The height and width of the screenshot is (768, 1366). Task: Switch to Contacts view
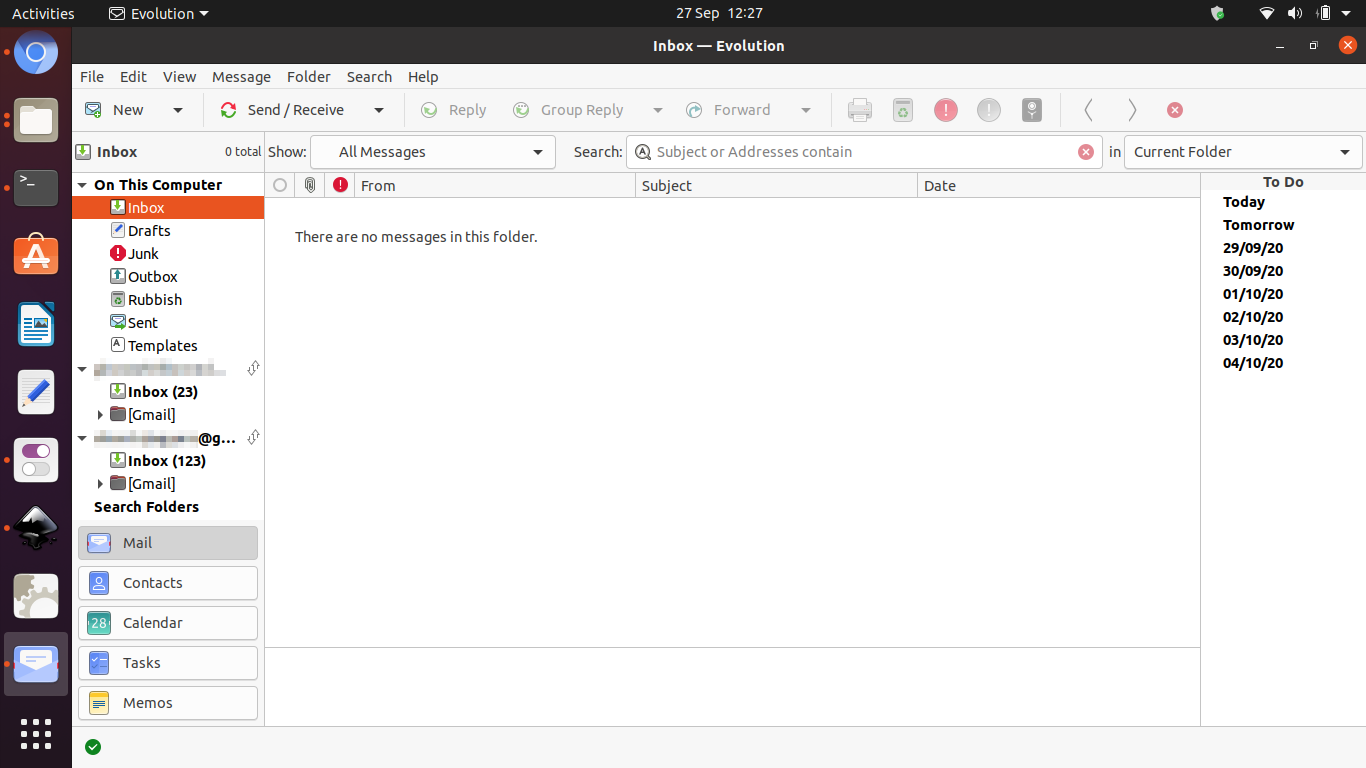click(168, 583)
